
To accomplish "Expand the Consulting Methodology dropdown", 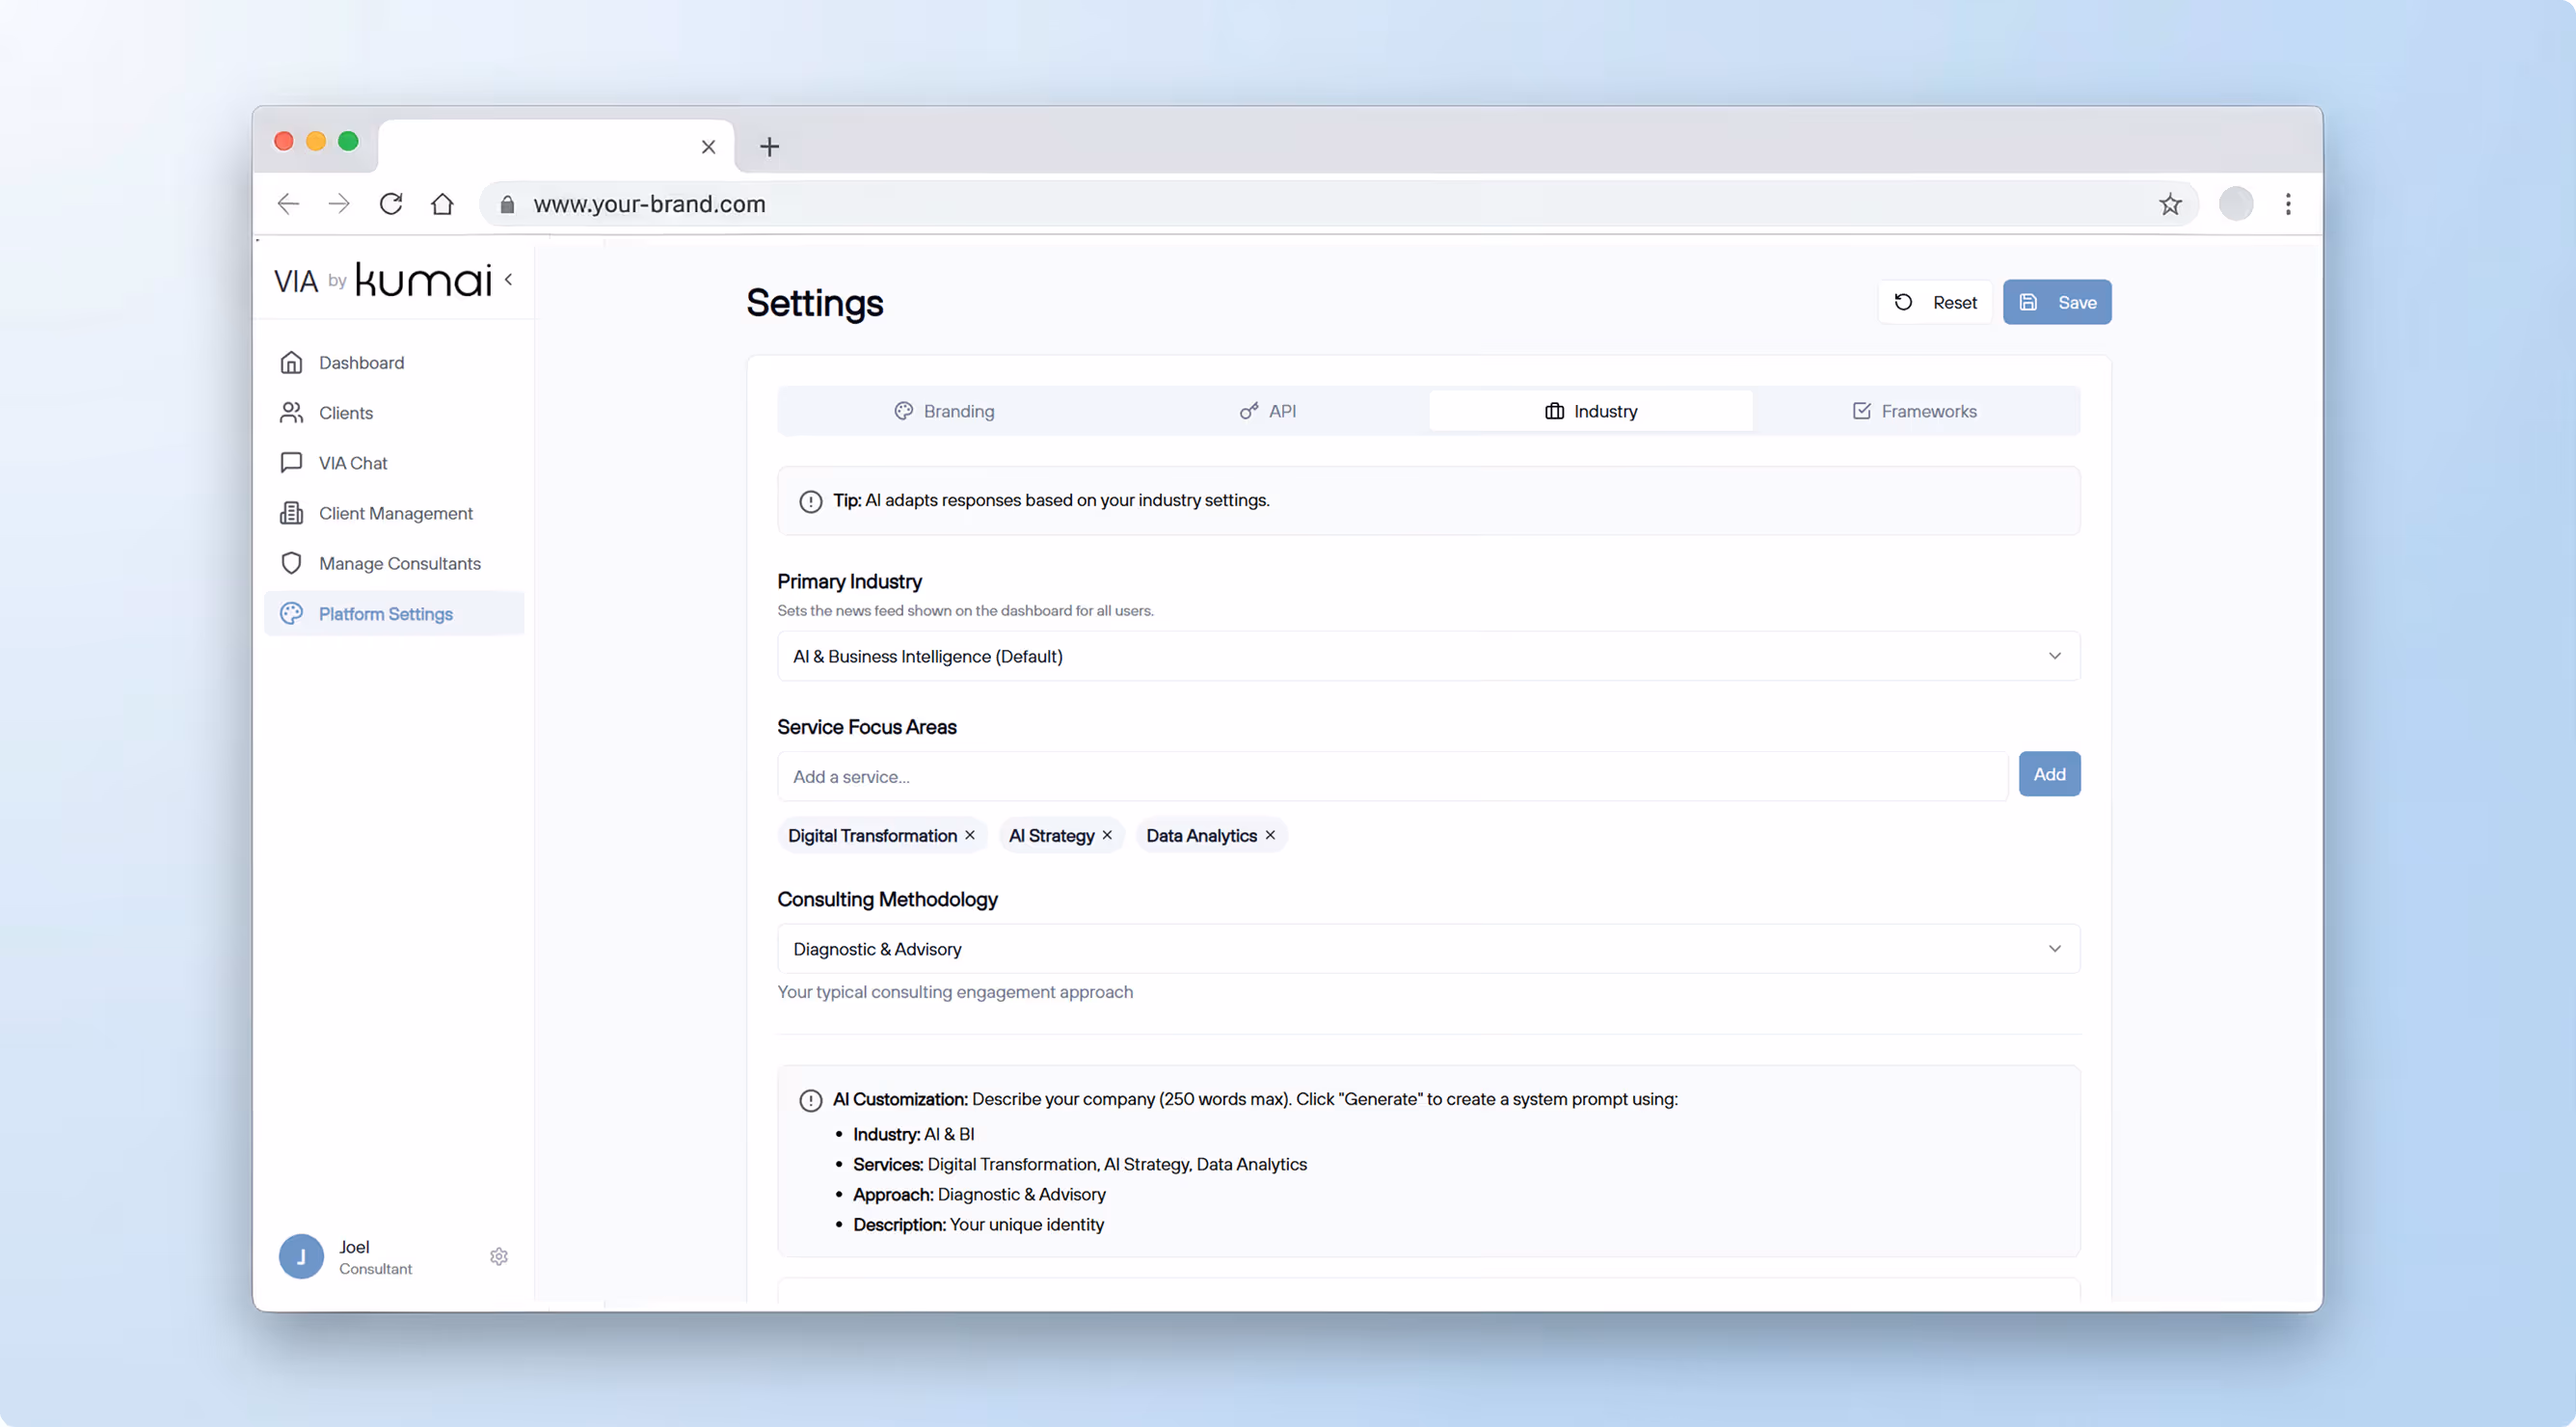I will click(x=1428, y=949).
